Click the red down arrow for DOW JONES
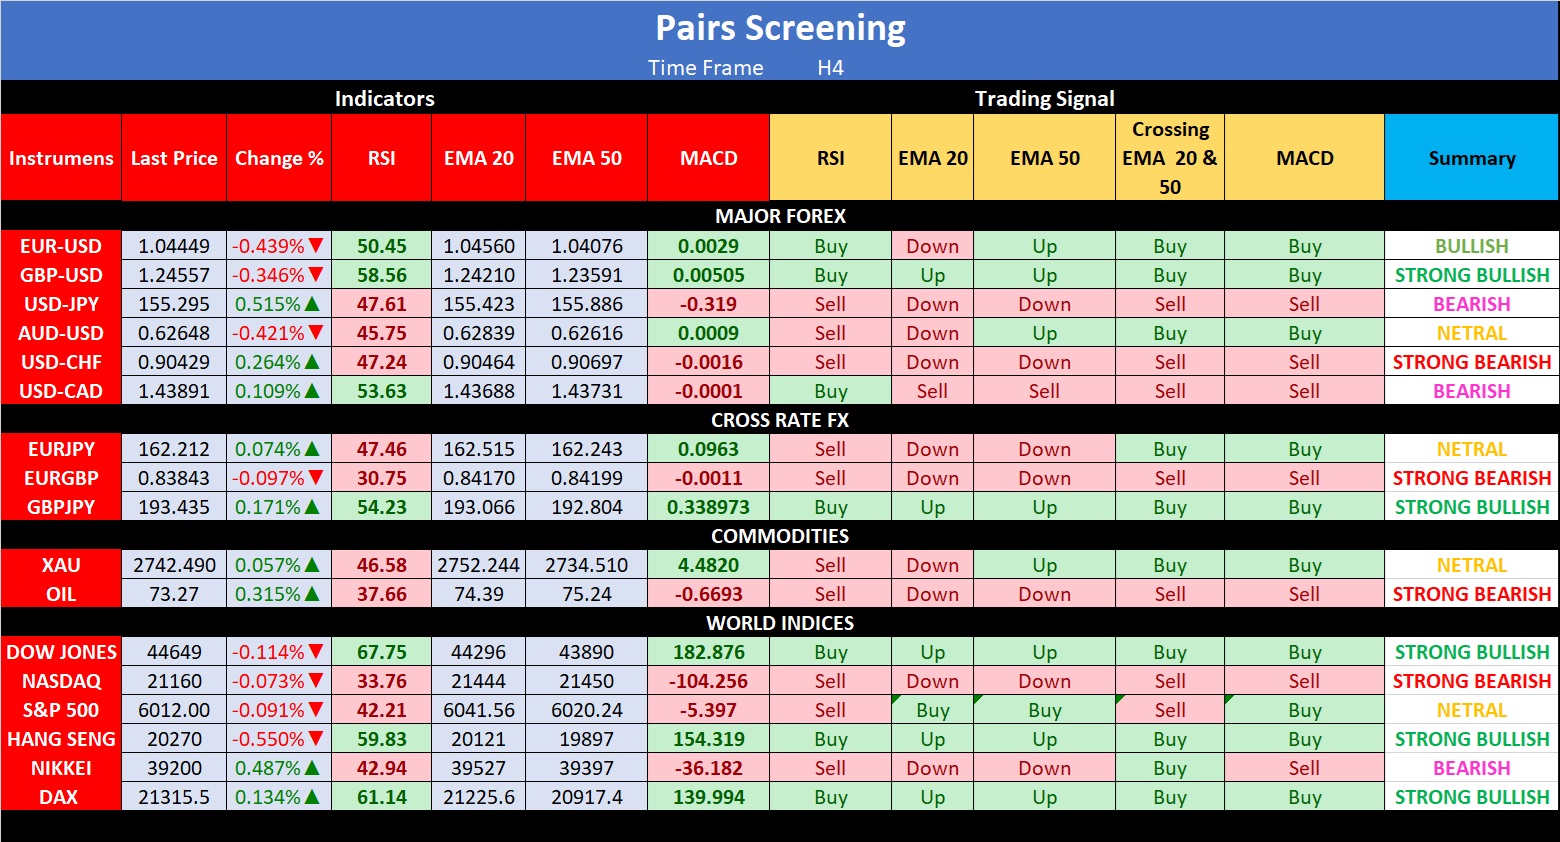Image resolution: width=1560 pixels, height=842 pixels. pyautogui.click(x=316, y=652)
